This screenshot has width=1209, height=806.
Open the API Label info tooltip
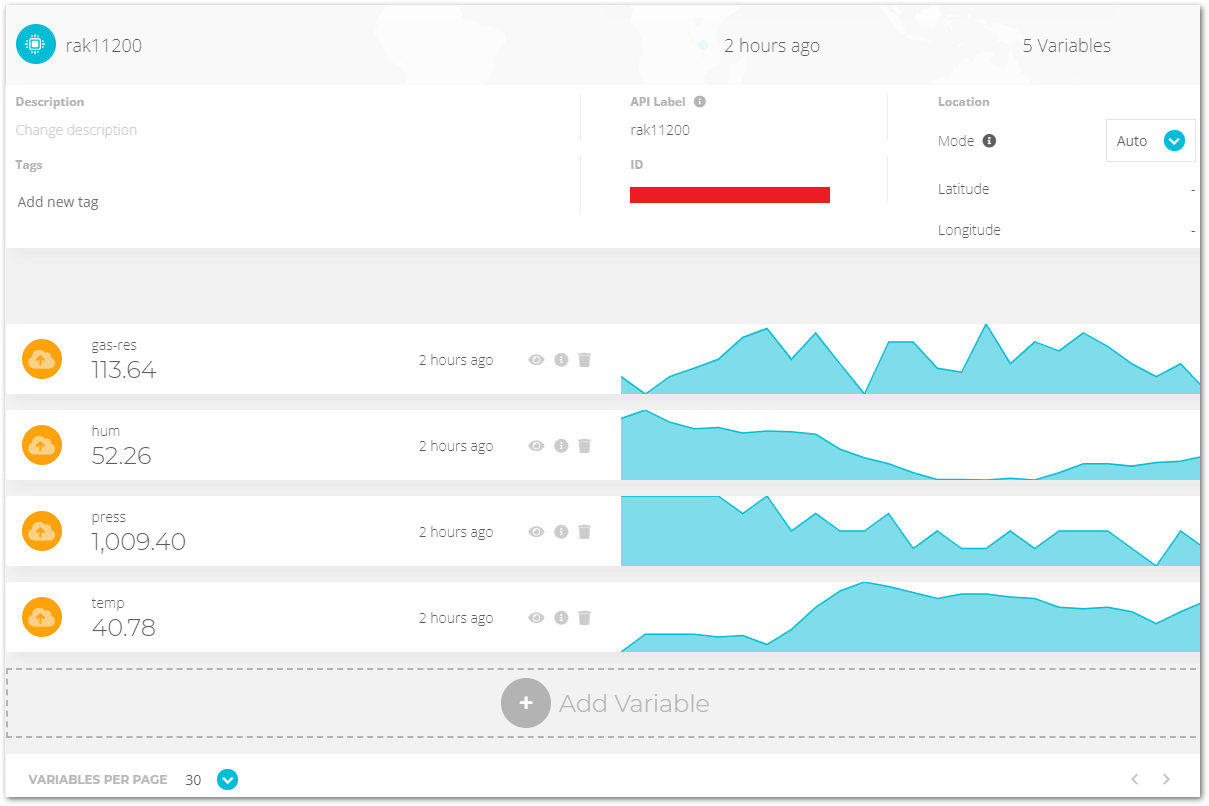point(699,101)
